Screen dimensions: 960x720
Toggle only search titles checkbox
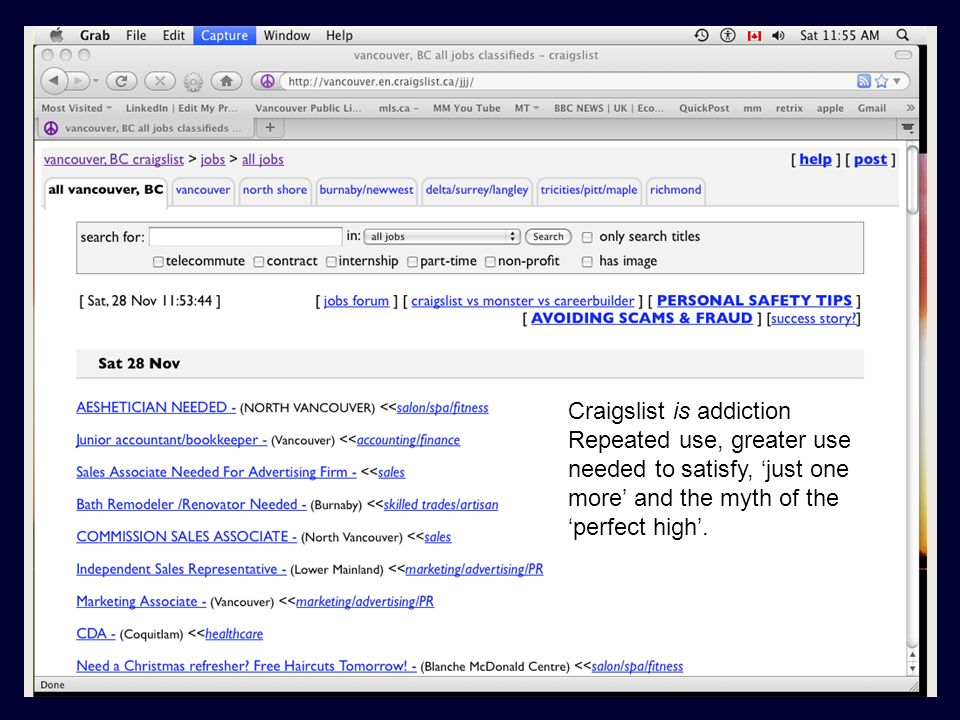click(587, 237)
